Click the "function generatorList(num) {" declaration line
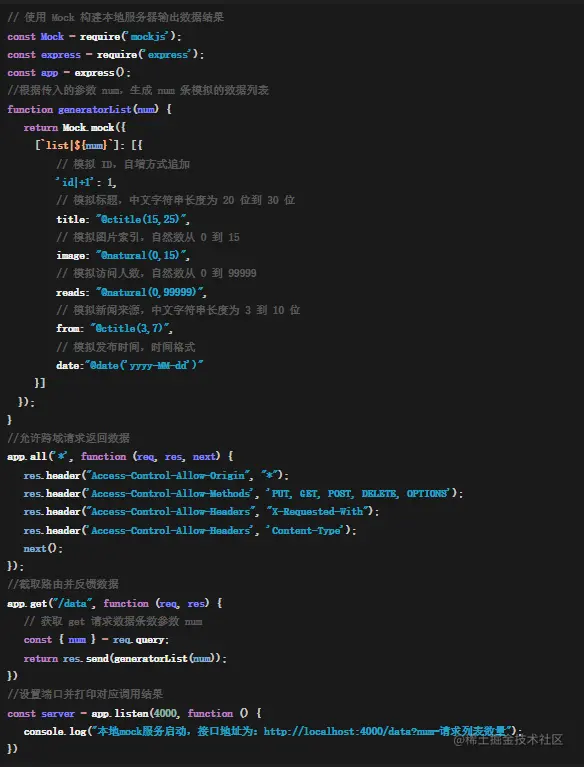The height and width of the screenshot is (767, 584). (x=90, y=110)
